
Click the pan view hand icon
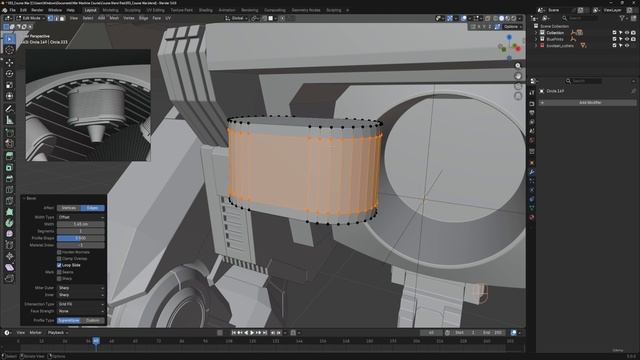coord(518,76)
